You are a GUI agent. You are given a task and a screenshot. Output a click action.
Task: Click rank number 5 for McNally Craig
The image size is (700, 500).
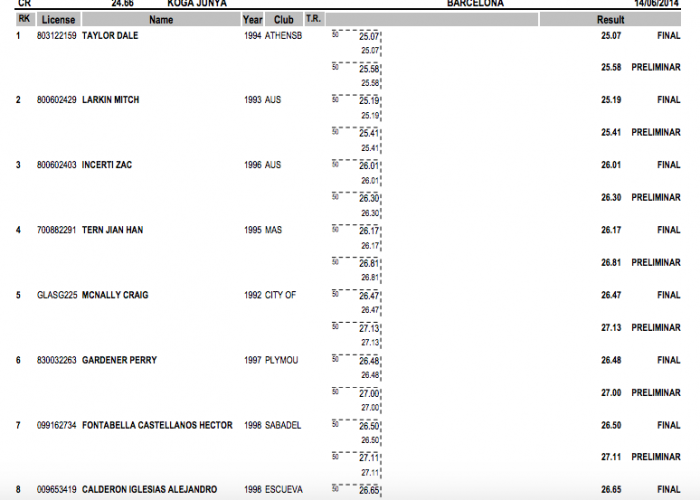pyautogui.click(x=18, y=296)
